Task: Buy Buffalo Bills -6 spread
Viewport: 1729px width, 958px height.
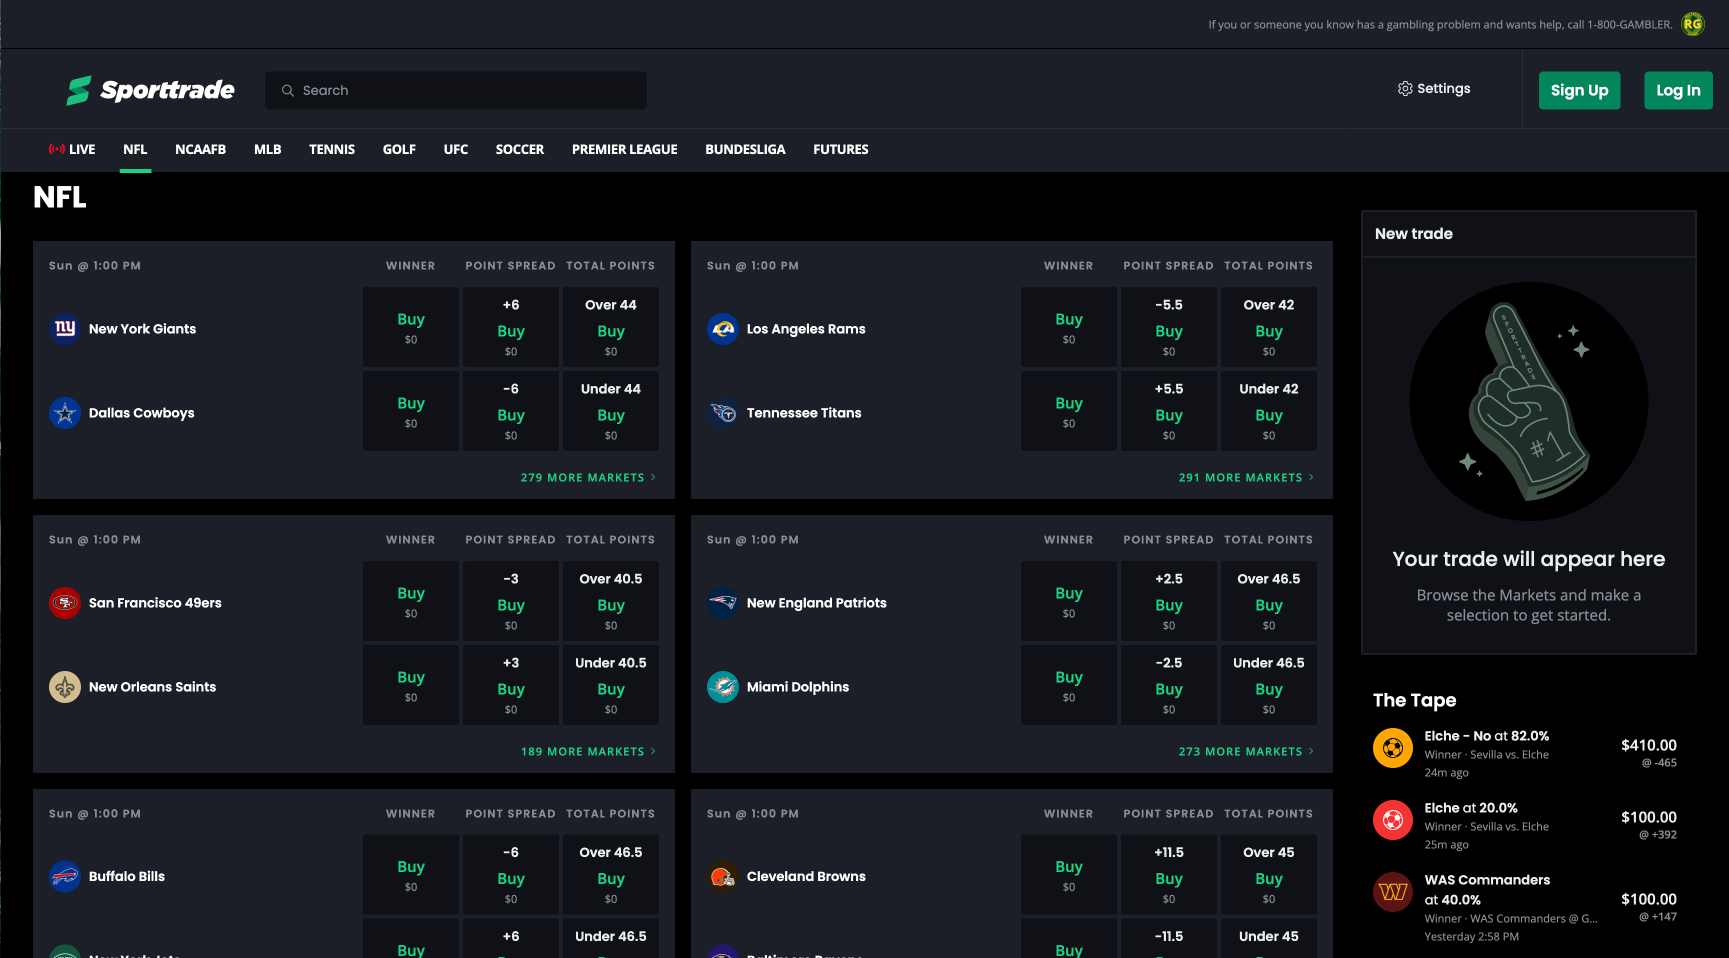Action: pos(511,875)
